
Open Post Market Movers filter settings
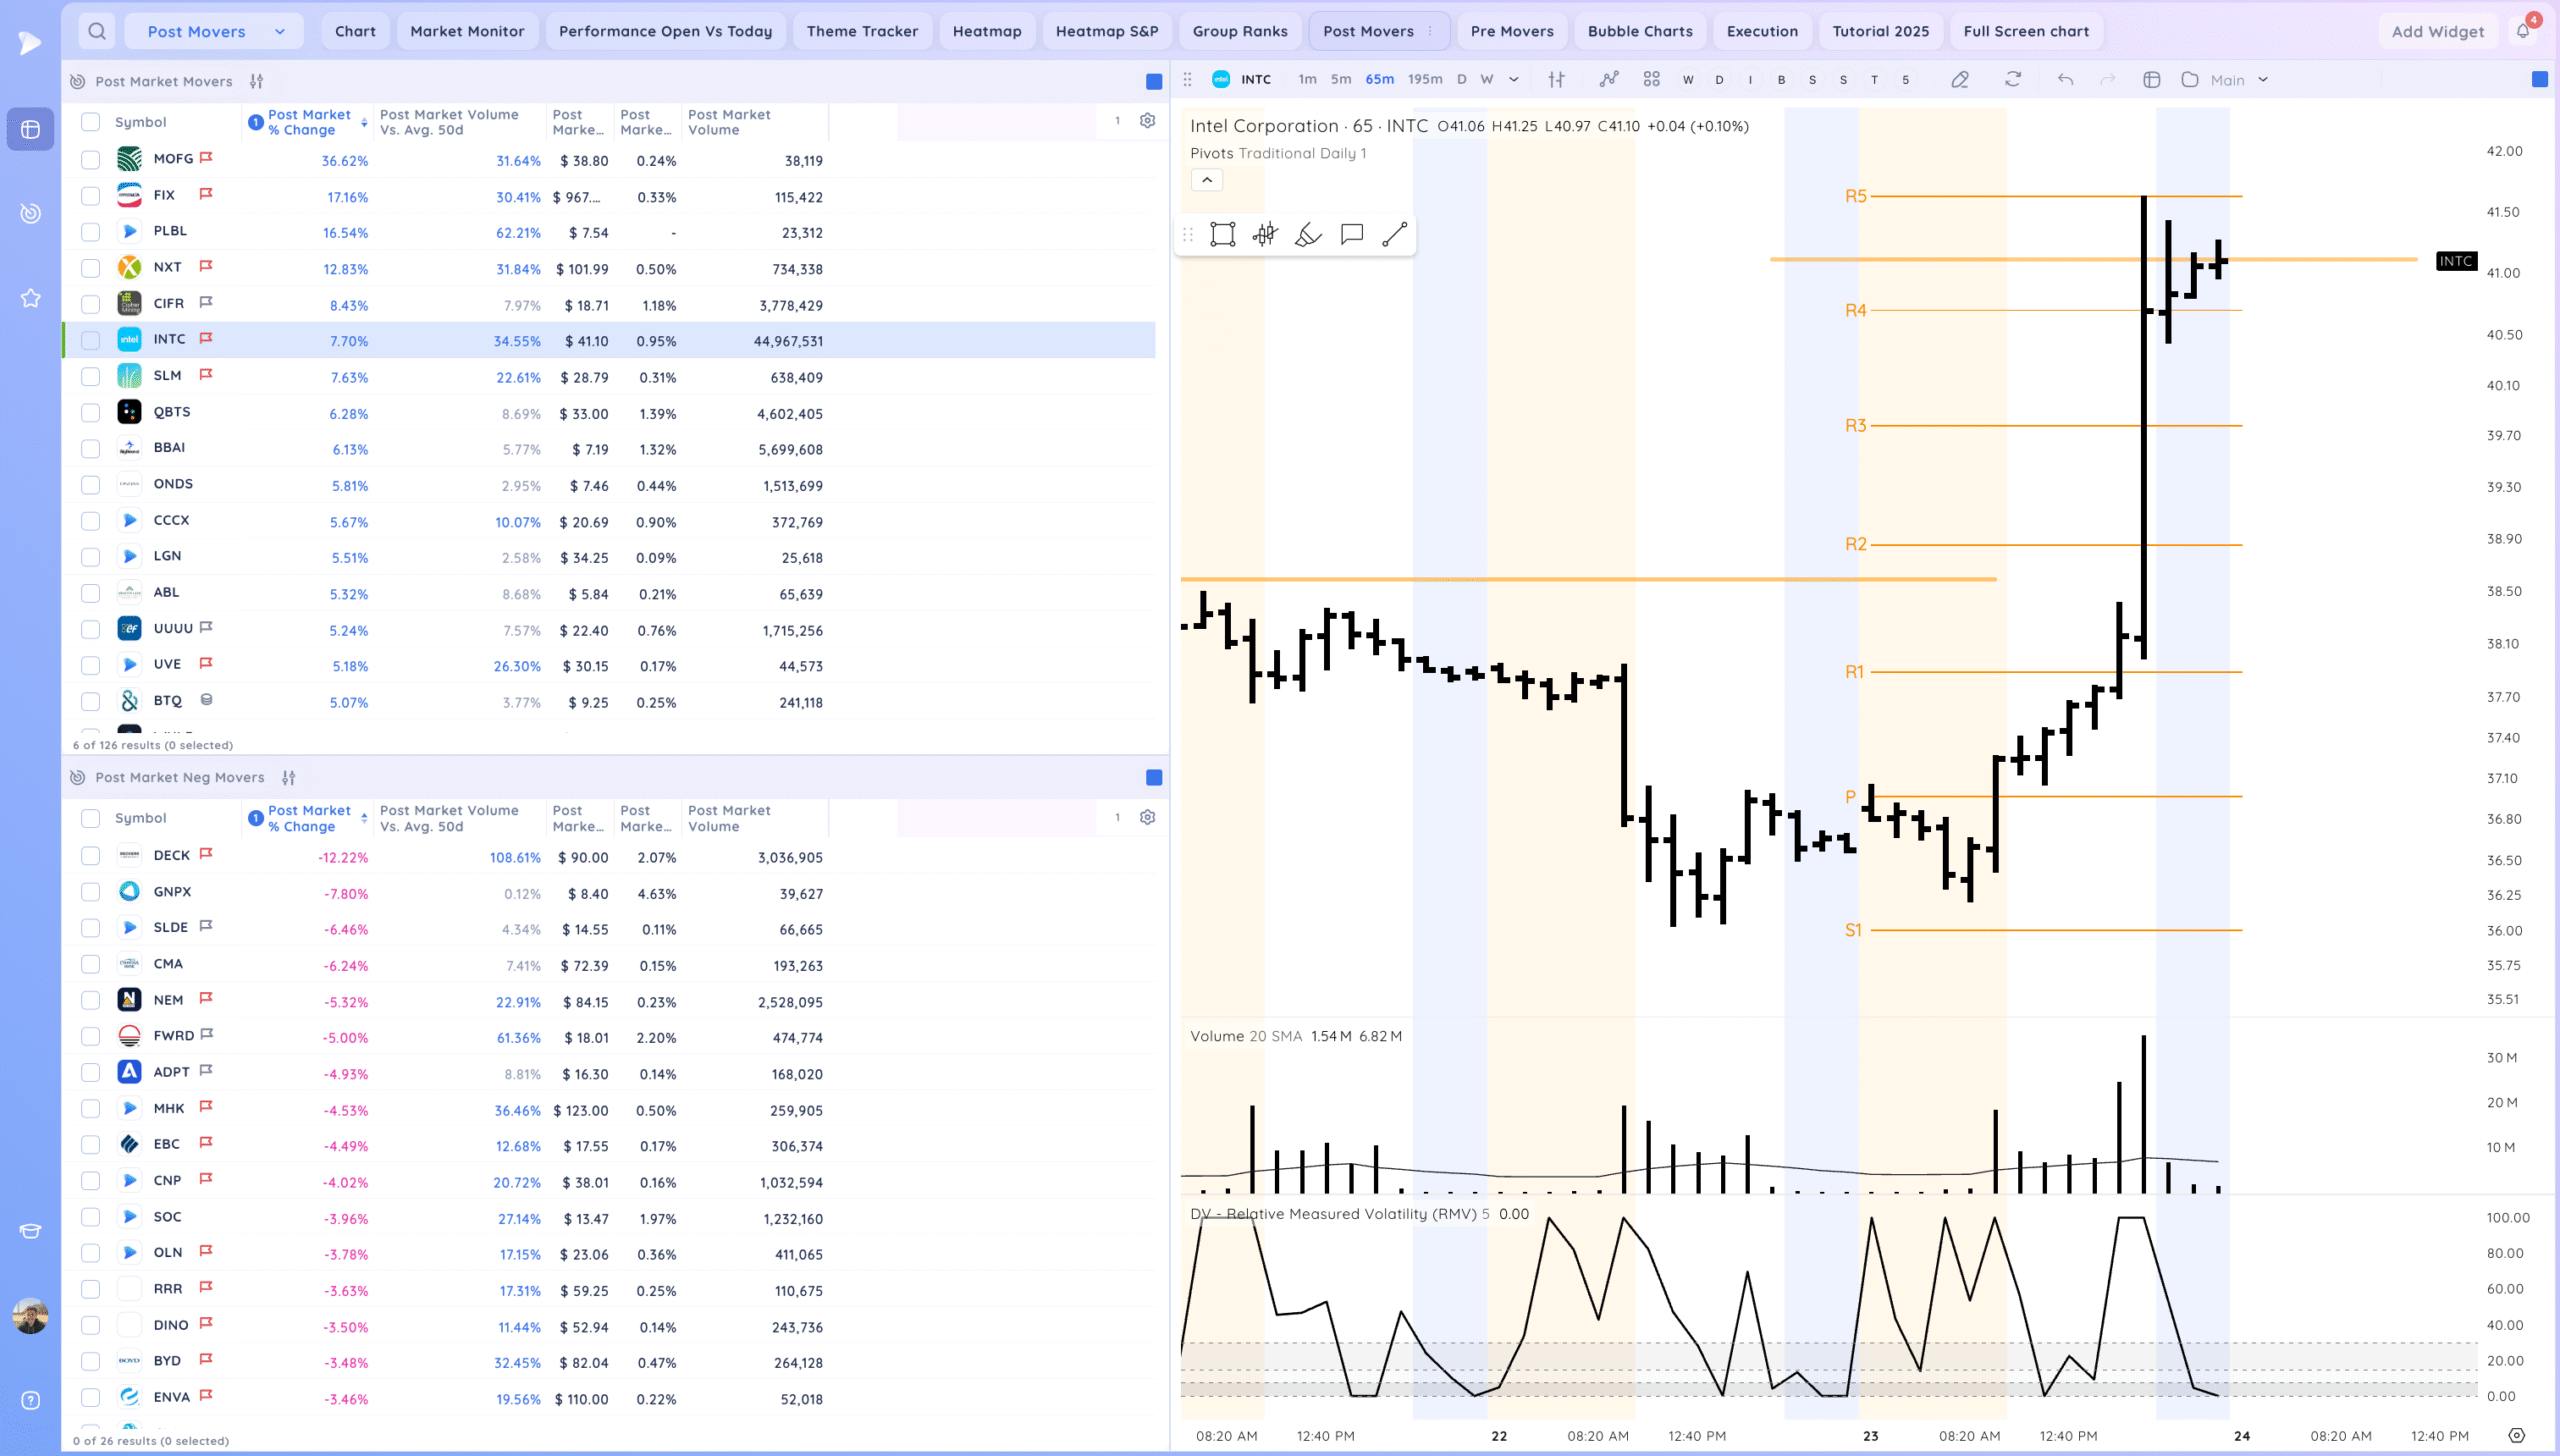(x=257, y=81)
